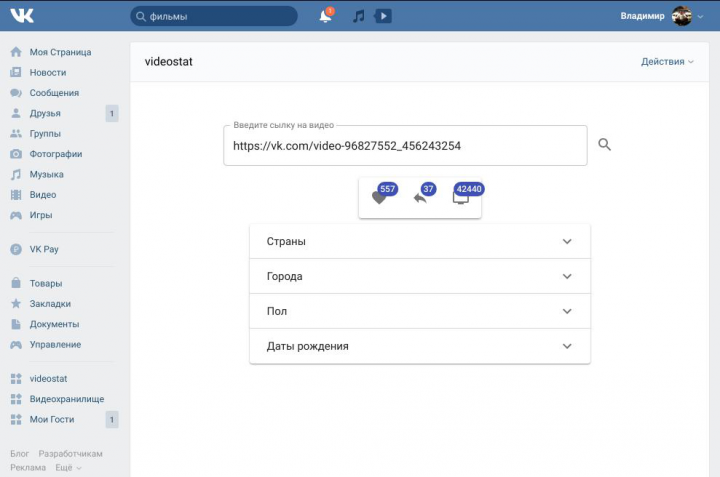Viewport: 720px width, 477px height.
Task: Click the gamepad icon beside Игры
Action: pyautogui.click(x=16, y=215)
